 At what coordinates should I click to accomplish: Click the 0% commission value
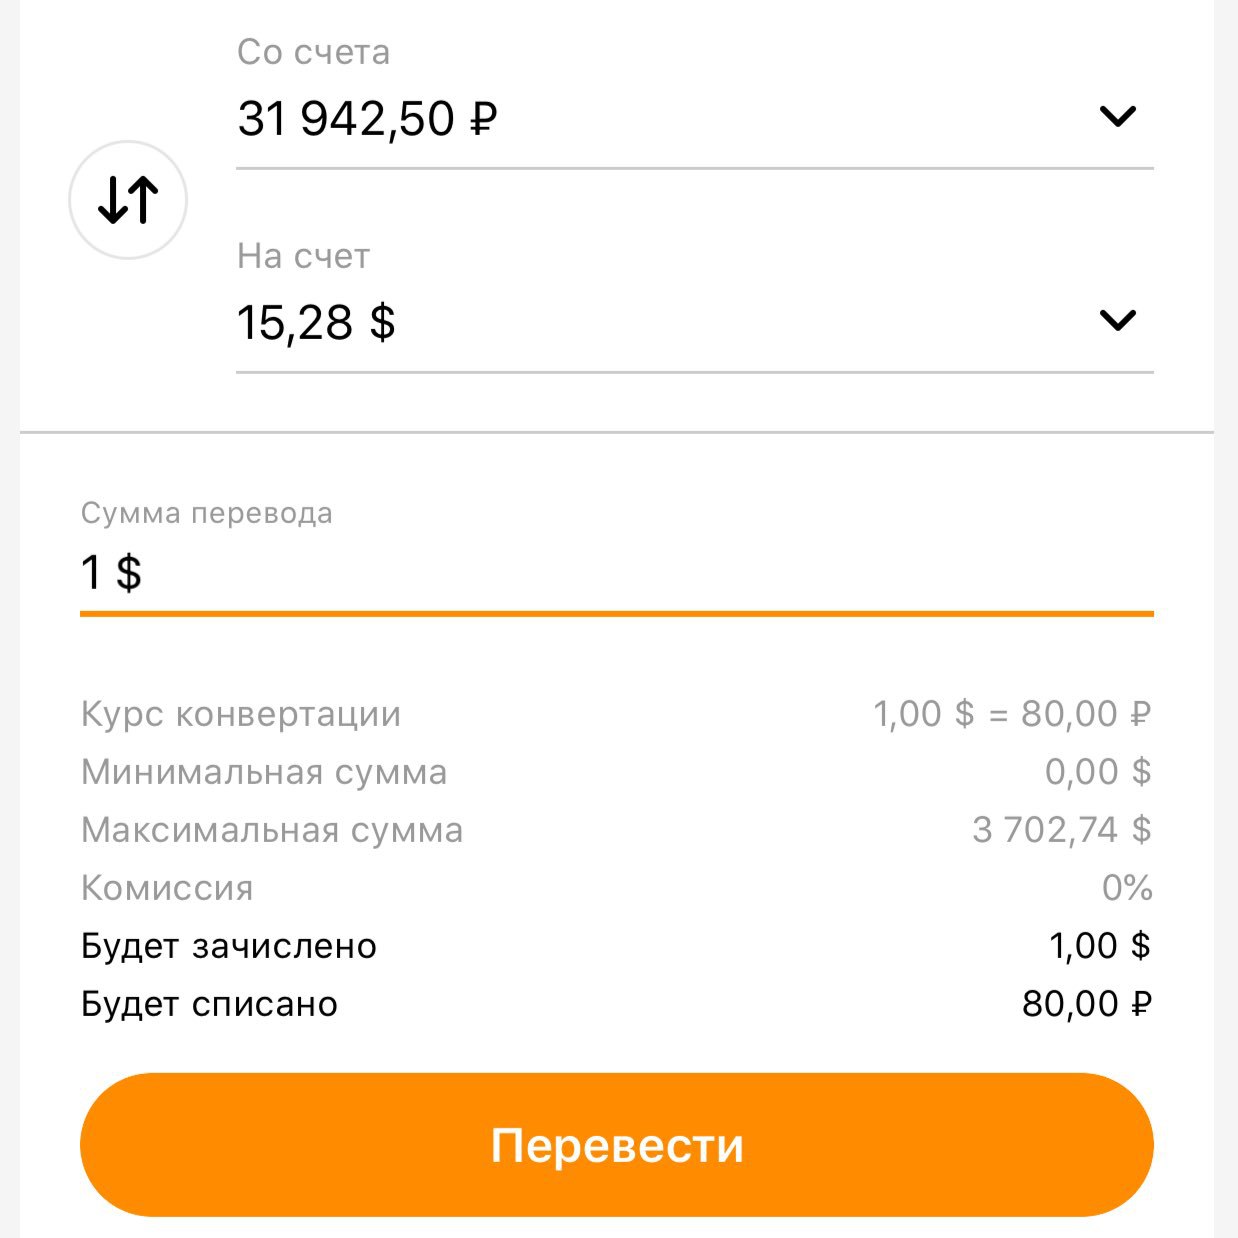1127,888
